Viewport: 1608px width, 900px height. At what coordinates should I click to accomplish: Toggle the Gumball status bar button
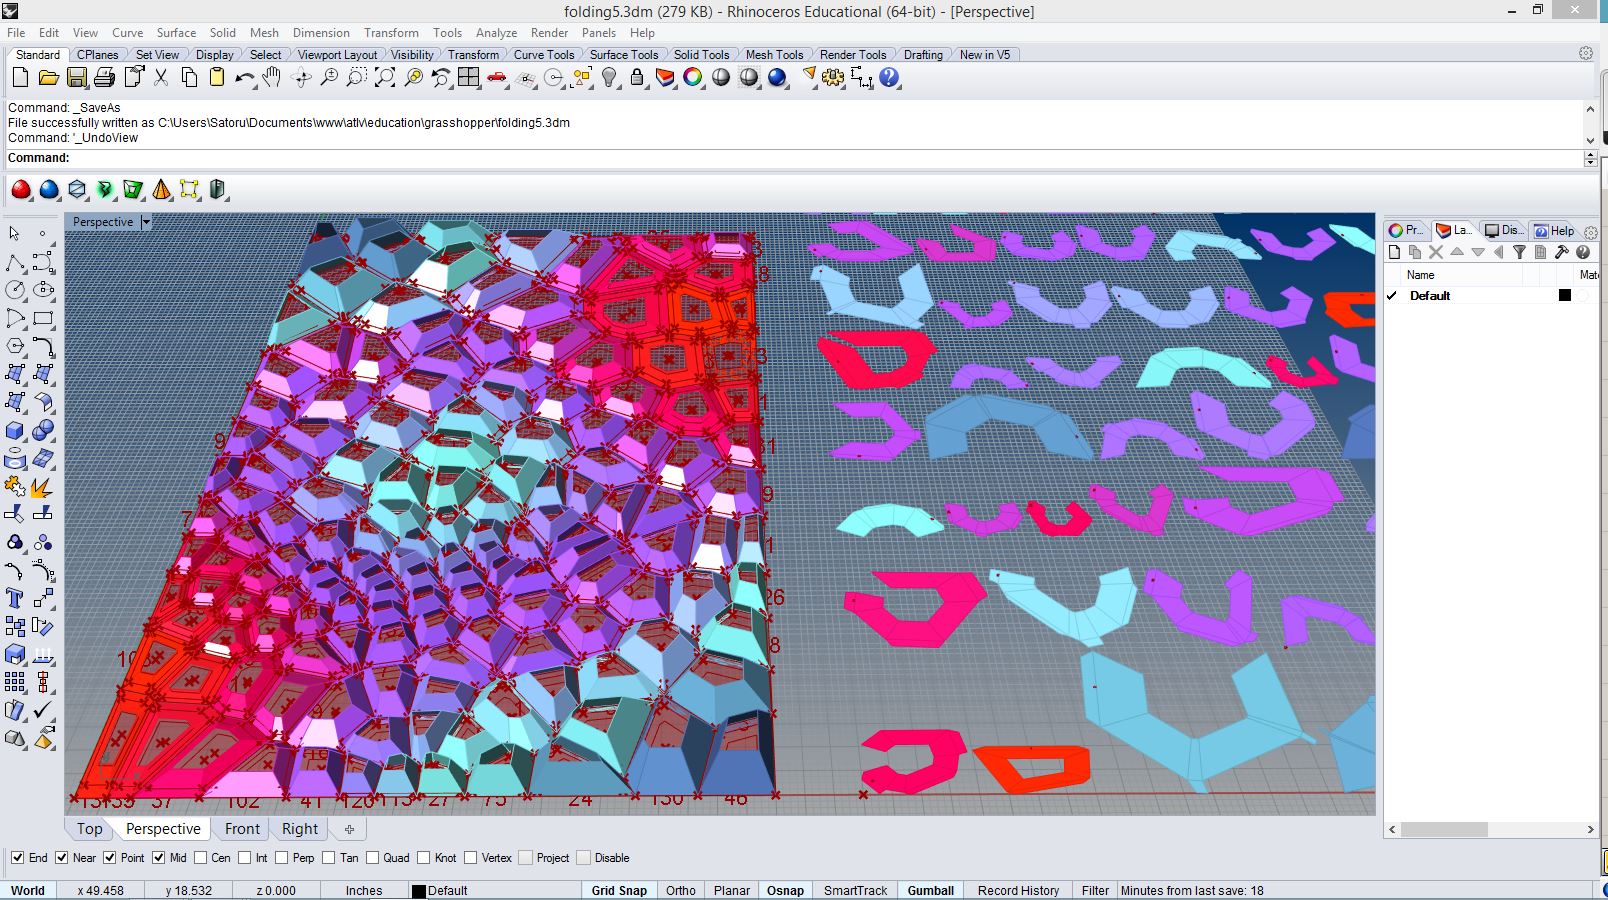tap(930, 890)
